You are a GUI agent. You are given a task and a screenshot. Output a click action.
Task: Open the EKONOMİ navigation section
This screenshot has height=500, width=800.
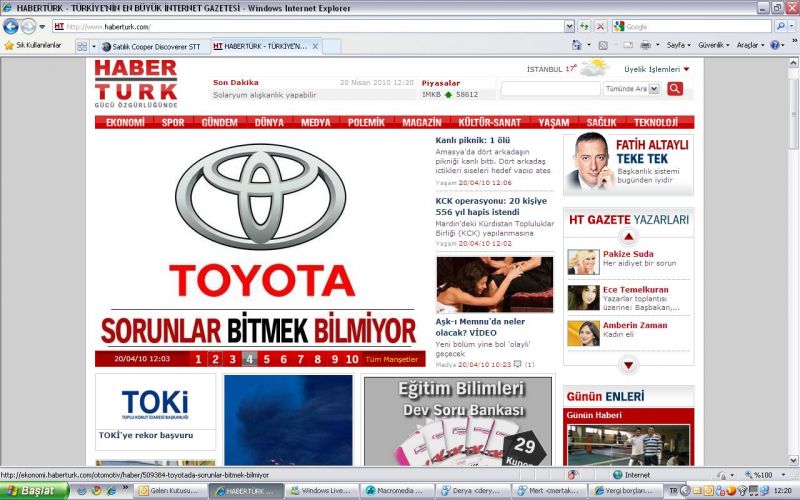click(x=125, y=122)
